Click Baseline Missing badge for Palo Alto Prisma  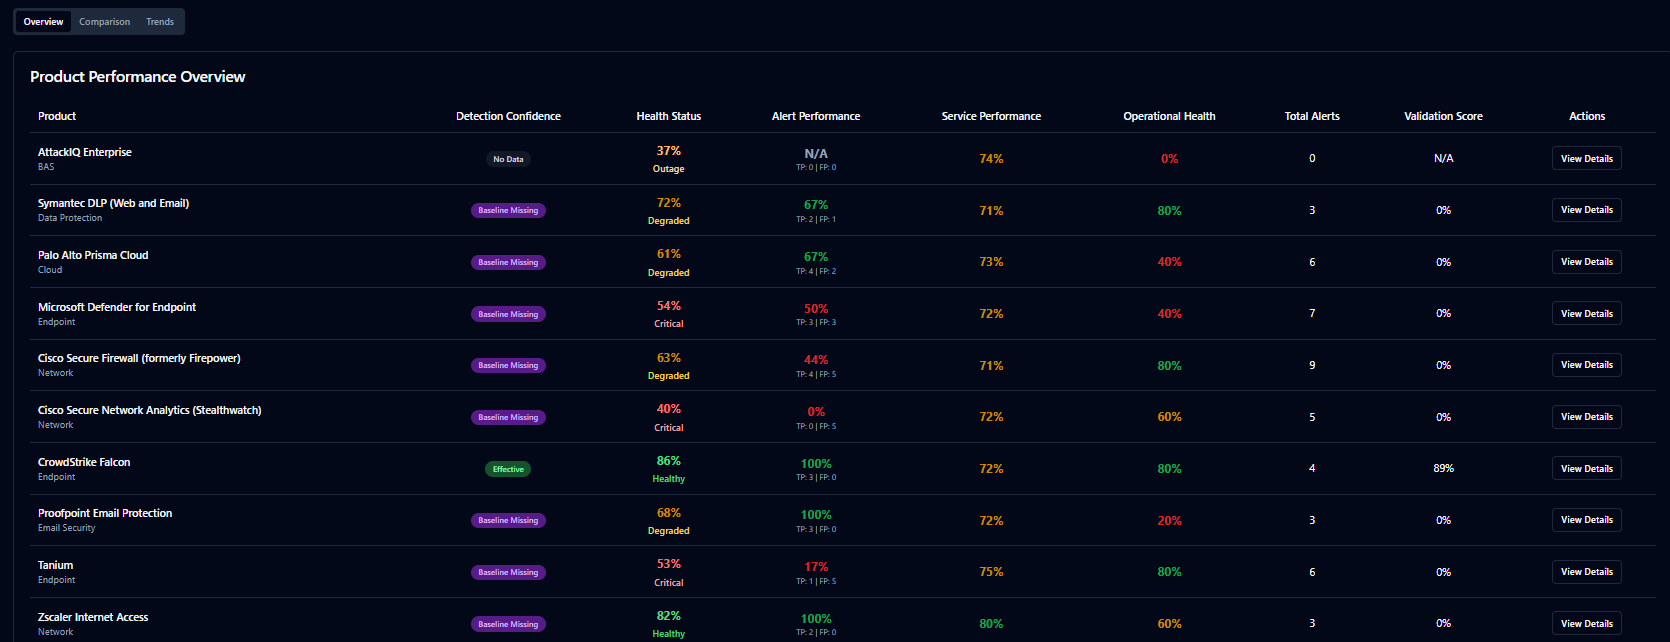508,262
